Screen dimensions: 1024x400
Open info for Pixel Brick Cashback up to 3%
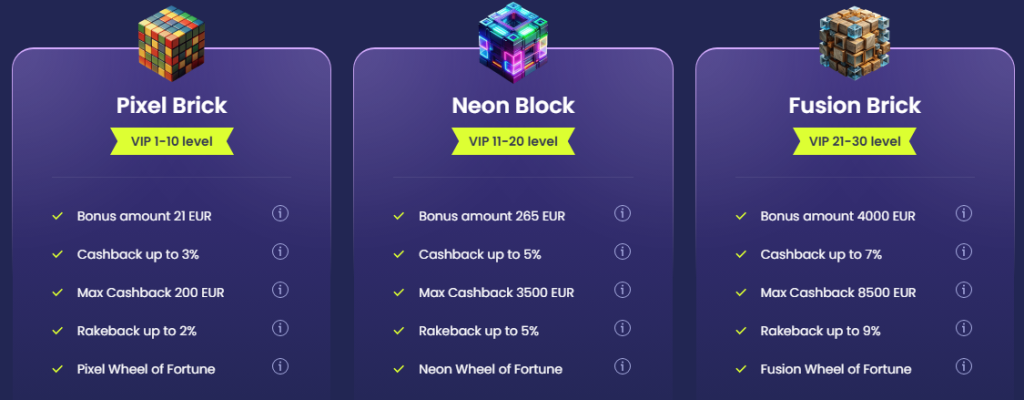pyautogui.click(x=280, y=252)
